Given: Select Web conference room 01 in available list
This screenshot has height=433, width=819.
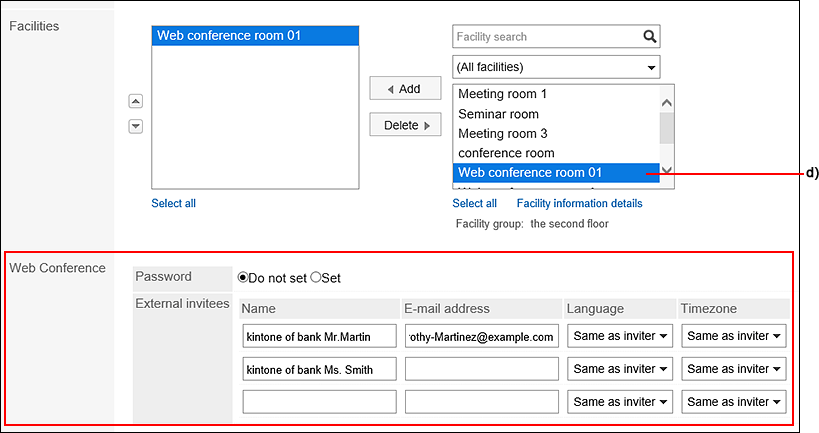Looking at the screenshot, I should pos(556,172).
